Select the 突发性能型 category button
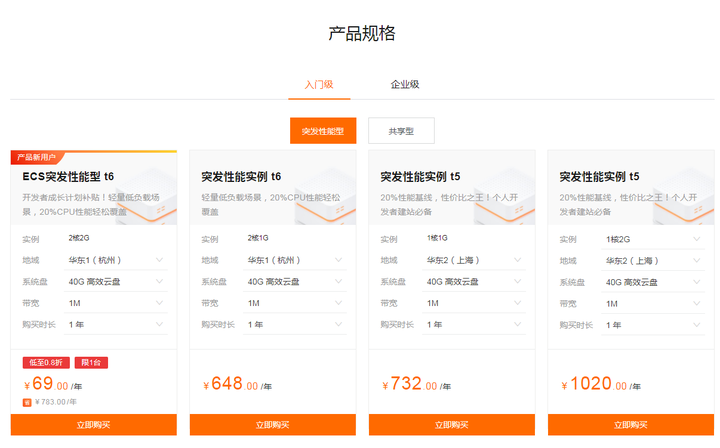Viewport: 720px width, 448px height. click(x=323, y=131)
